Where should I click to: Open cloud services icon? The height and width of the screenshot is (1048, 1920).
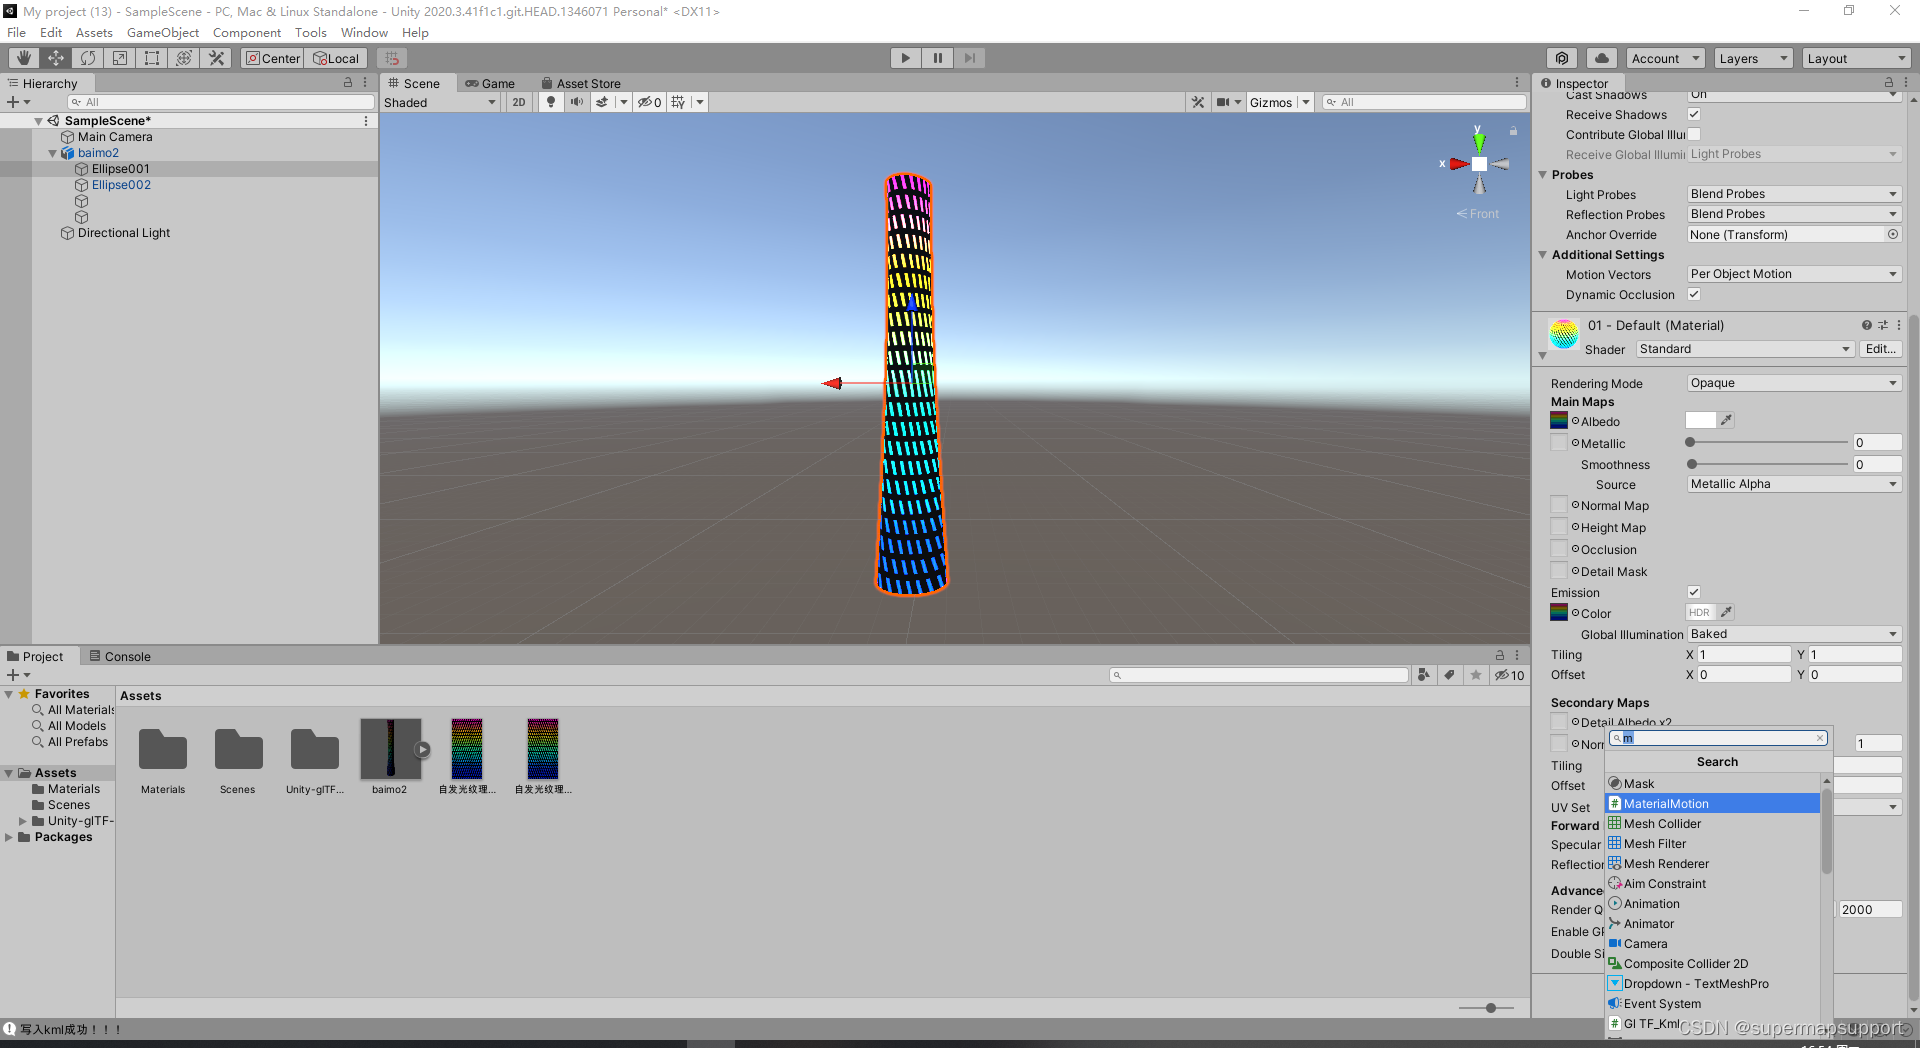click(x=1602, y=58)
